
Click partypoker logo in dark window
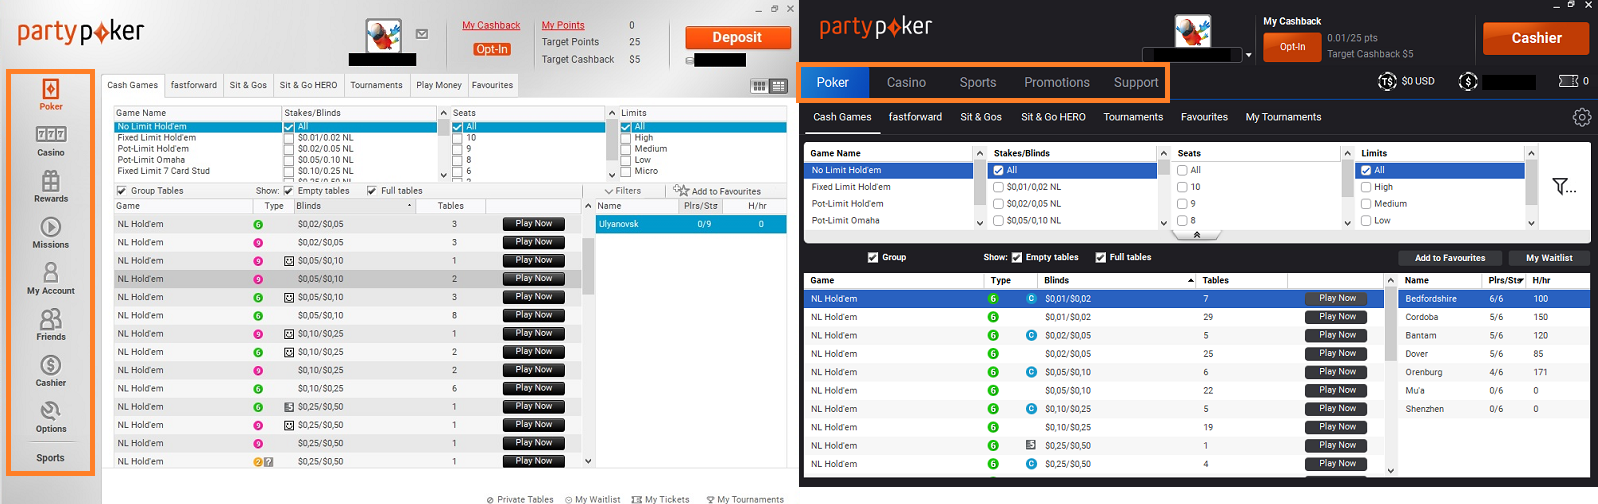(x=876, y=26)
